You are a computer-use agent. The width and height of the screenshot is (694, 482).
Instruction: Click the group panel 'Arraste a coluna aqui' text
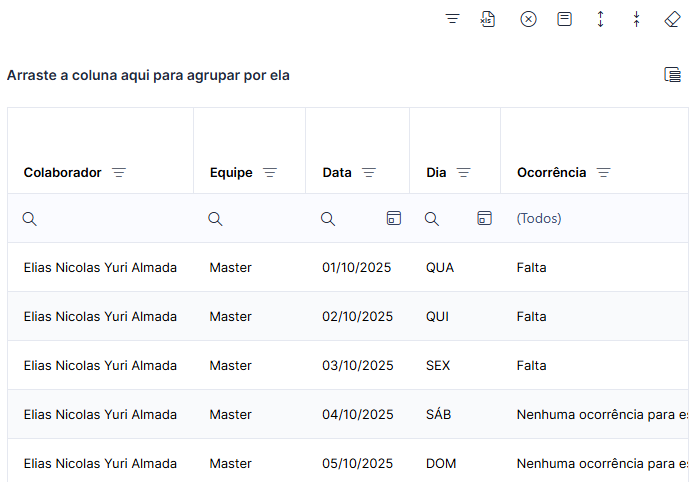148,75
